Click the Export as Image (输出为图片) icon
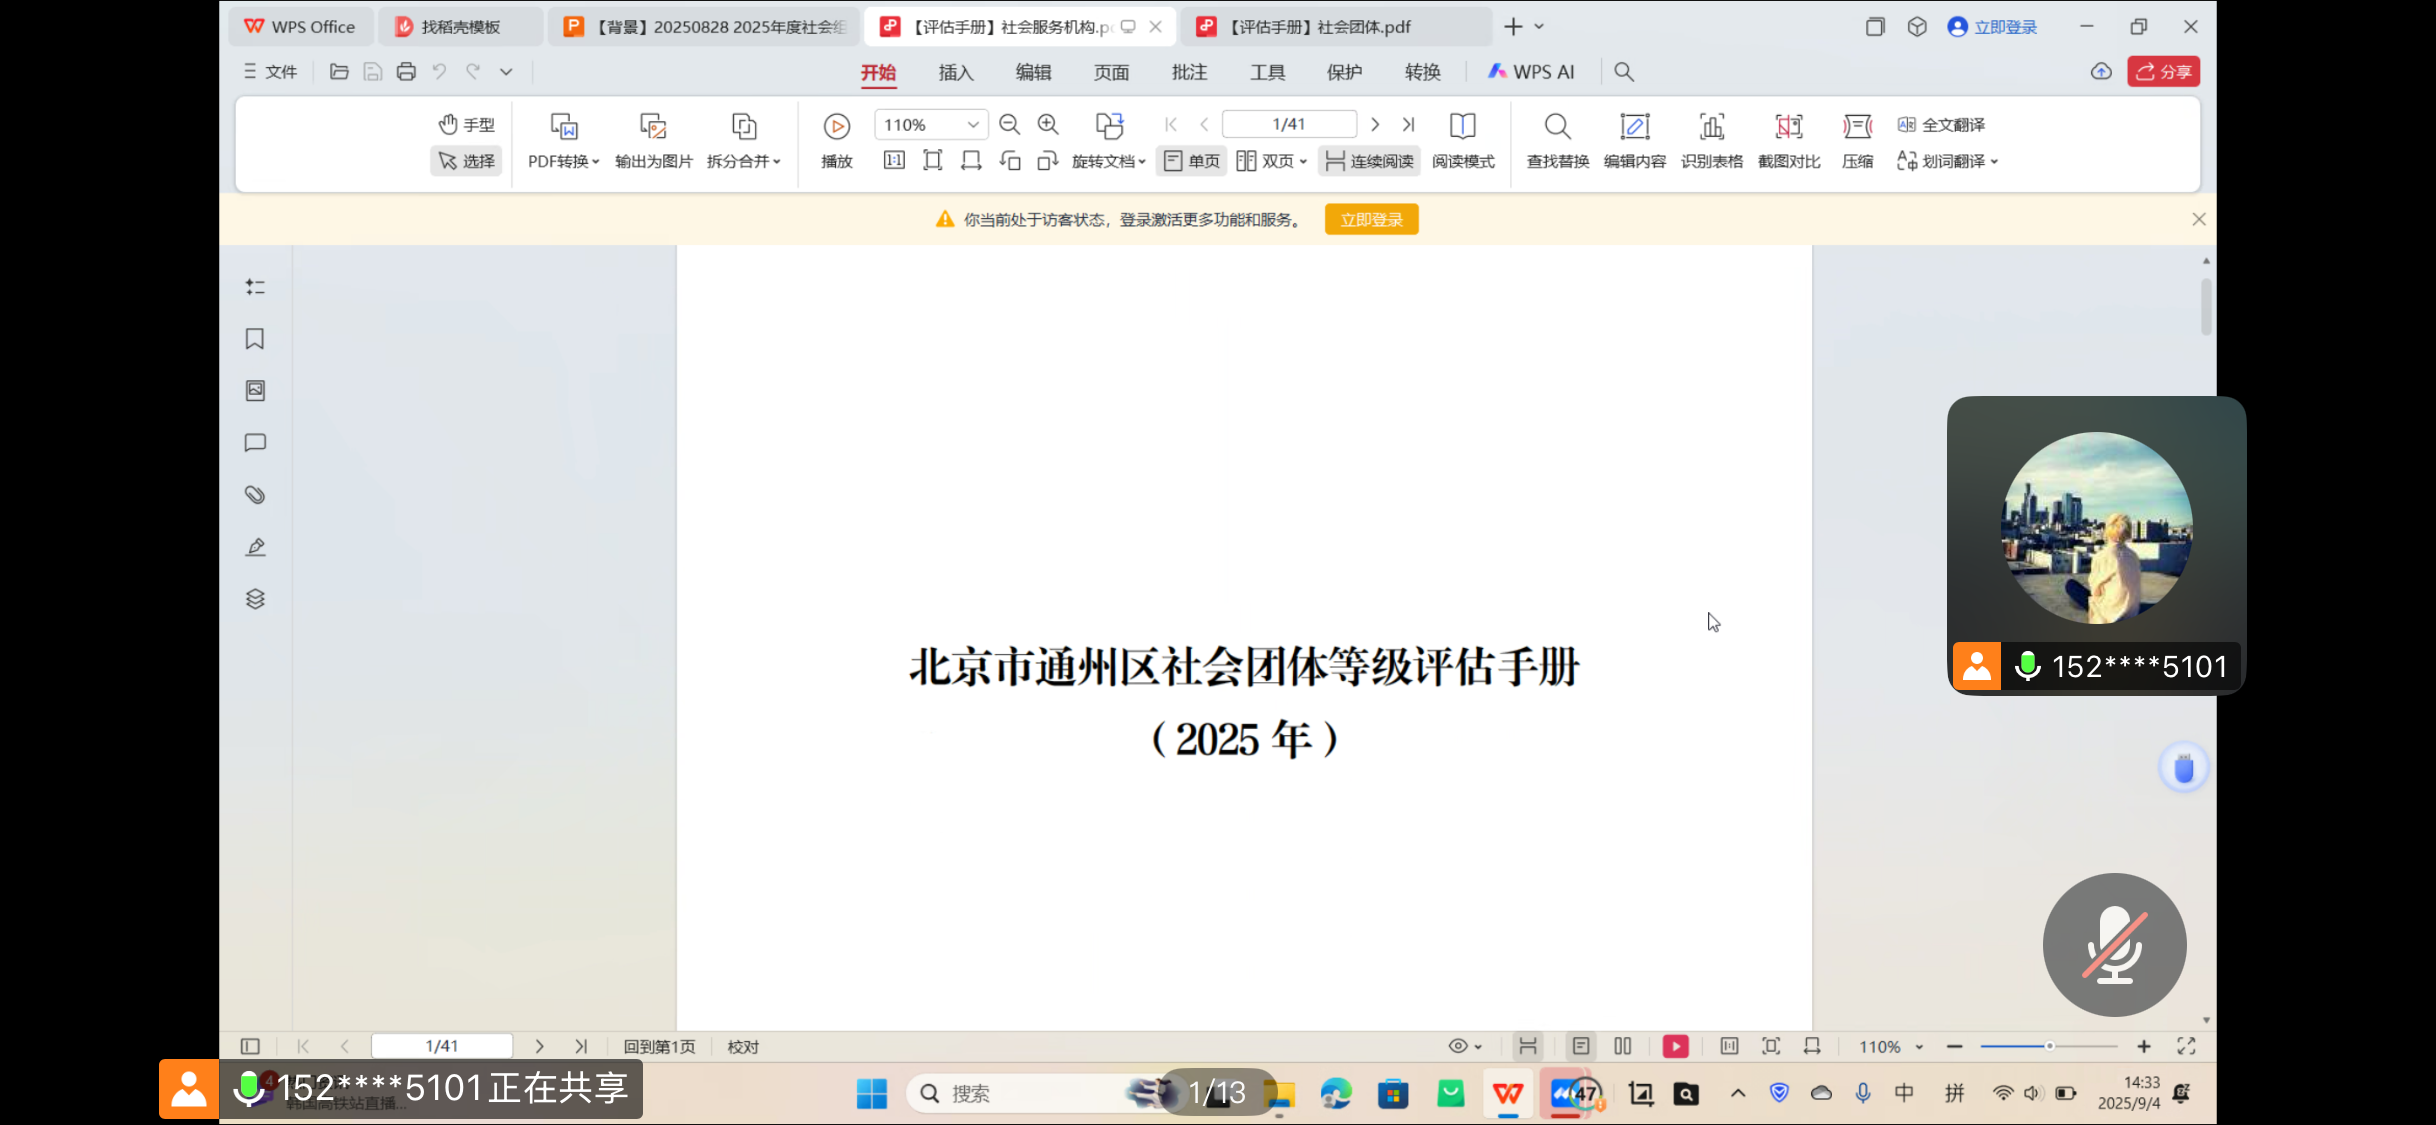The image size is (2436, 1125). (x=653, y=127)
